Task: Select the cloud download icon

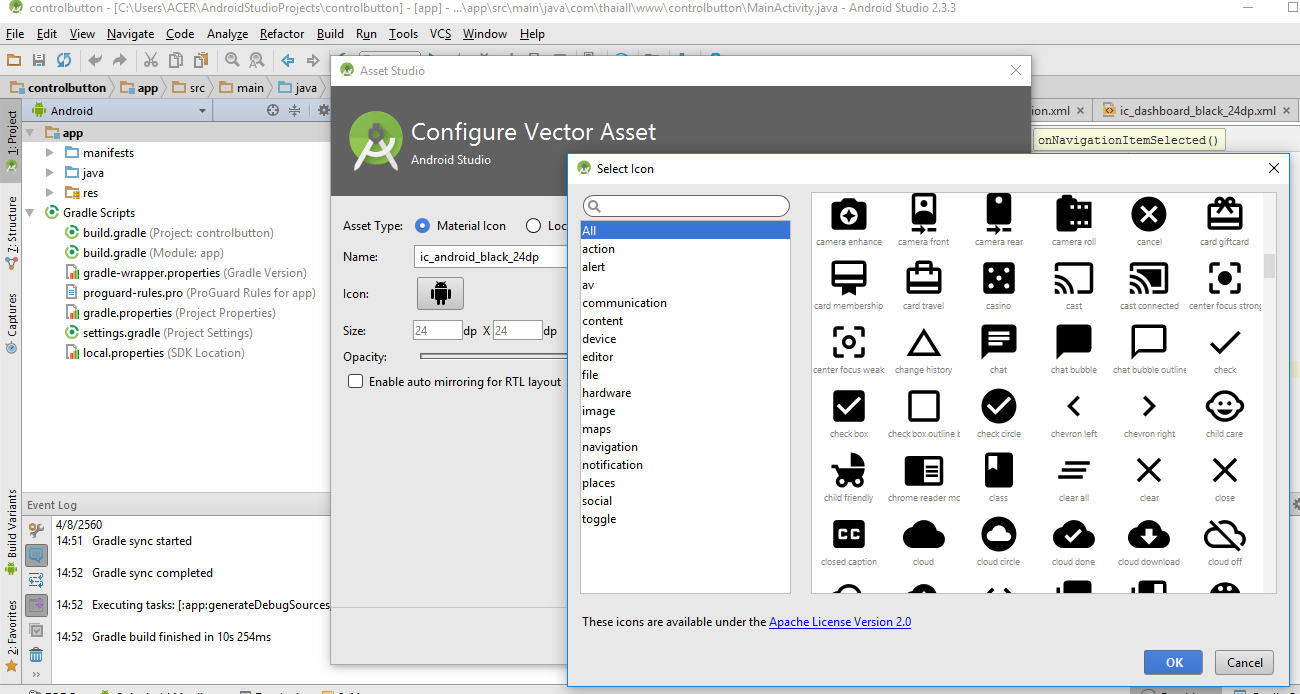Action: coord(1149,535)
